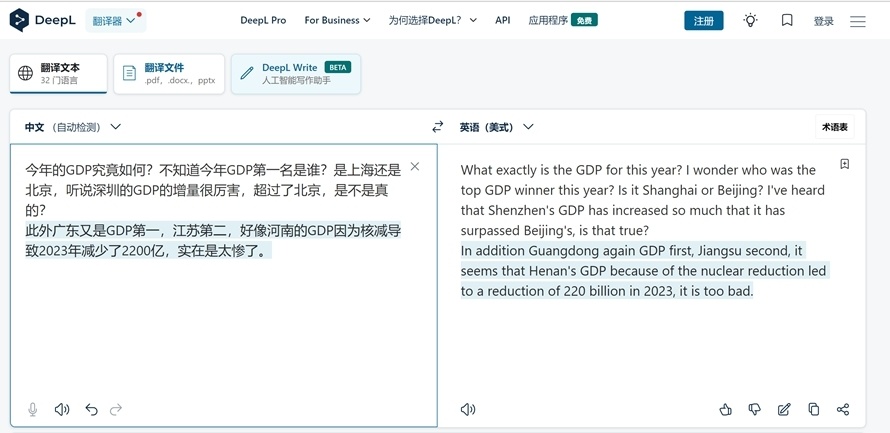Save translation with bookmark-plus icon
The image size is (890, 433).
845,164
